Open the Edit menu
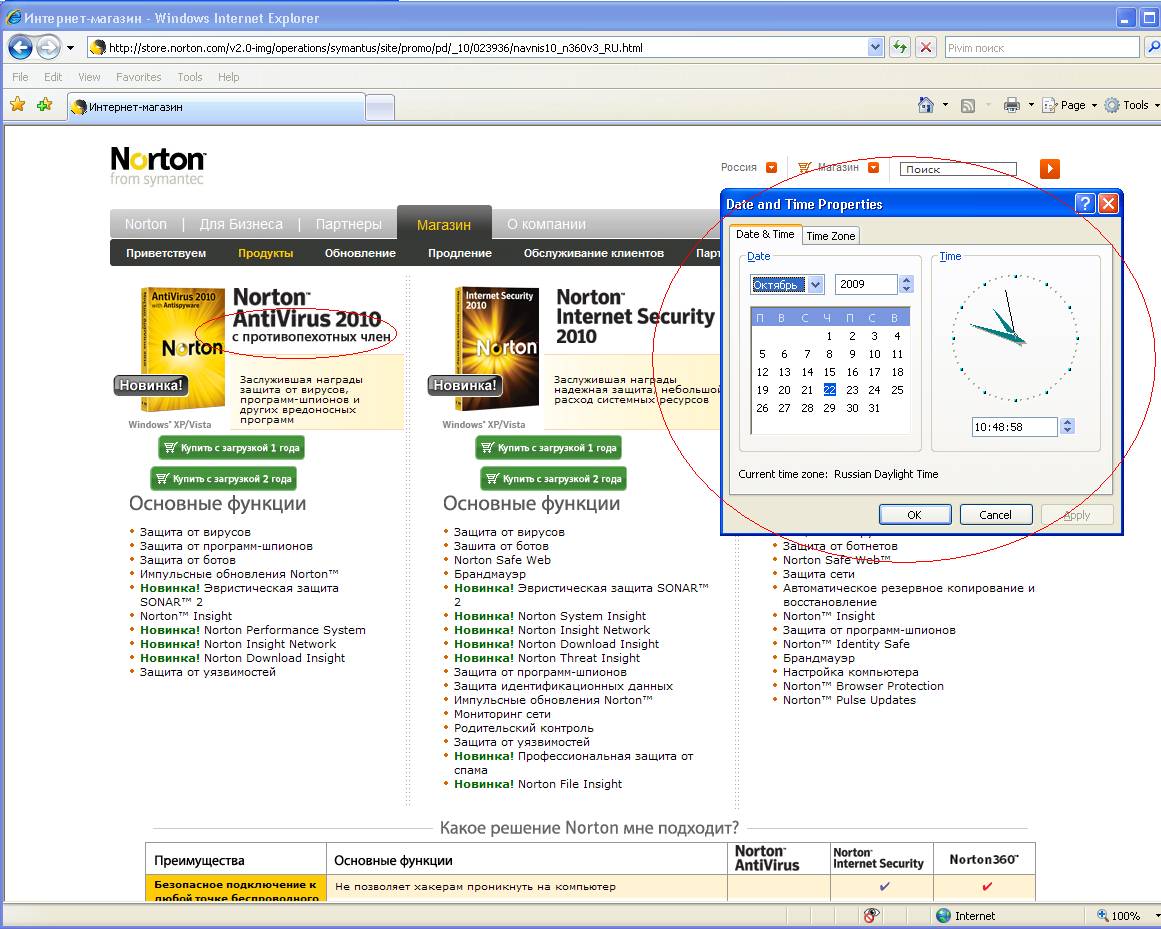 click(53, 77)
